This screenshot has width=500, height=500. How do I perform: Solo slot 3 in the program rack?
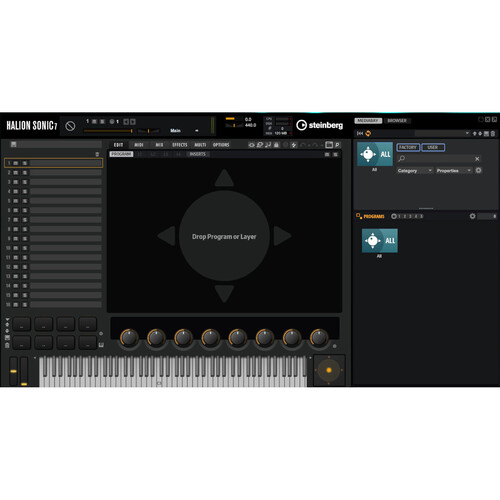click(25, 182)
